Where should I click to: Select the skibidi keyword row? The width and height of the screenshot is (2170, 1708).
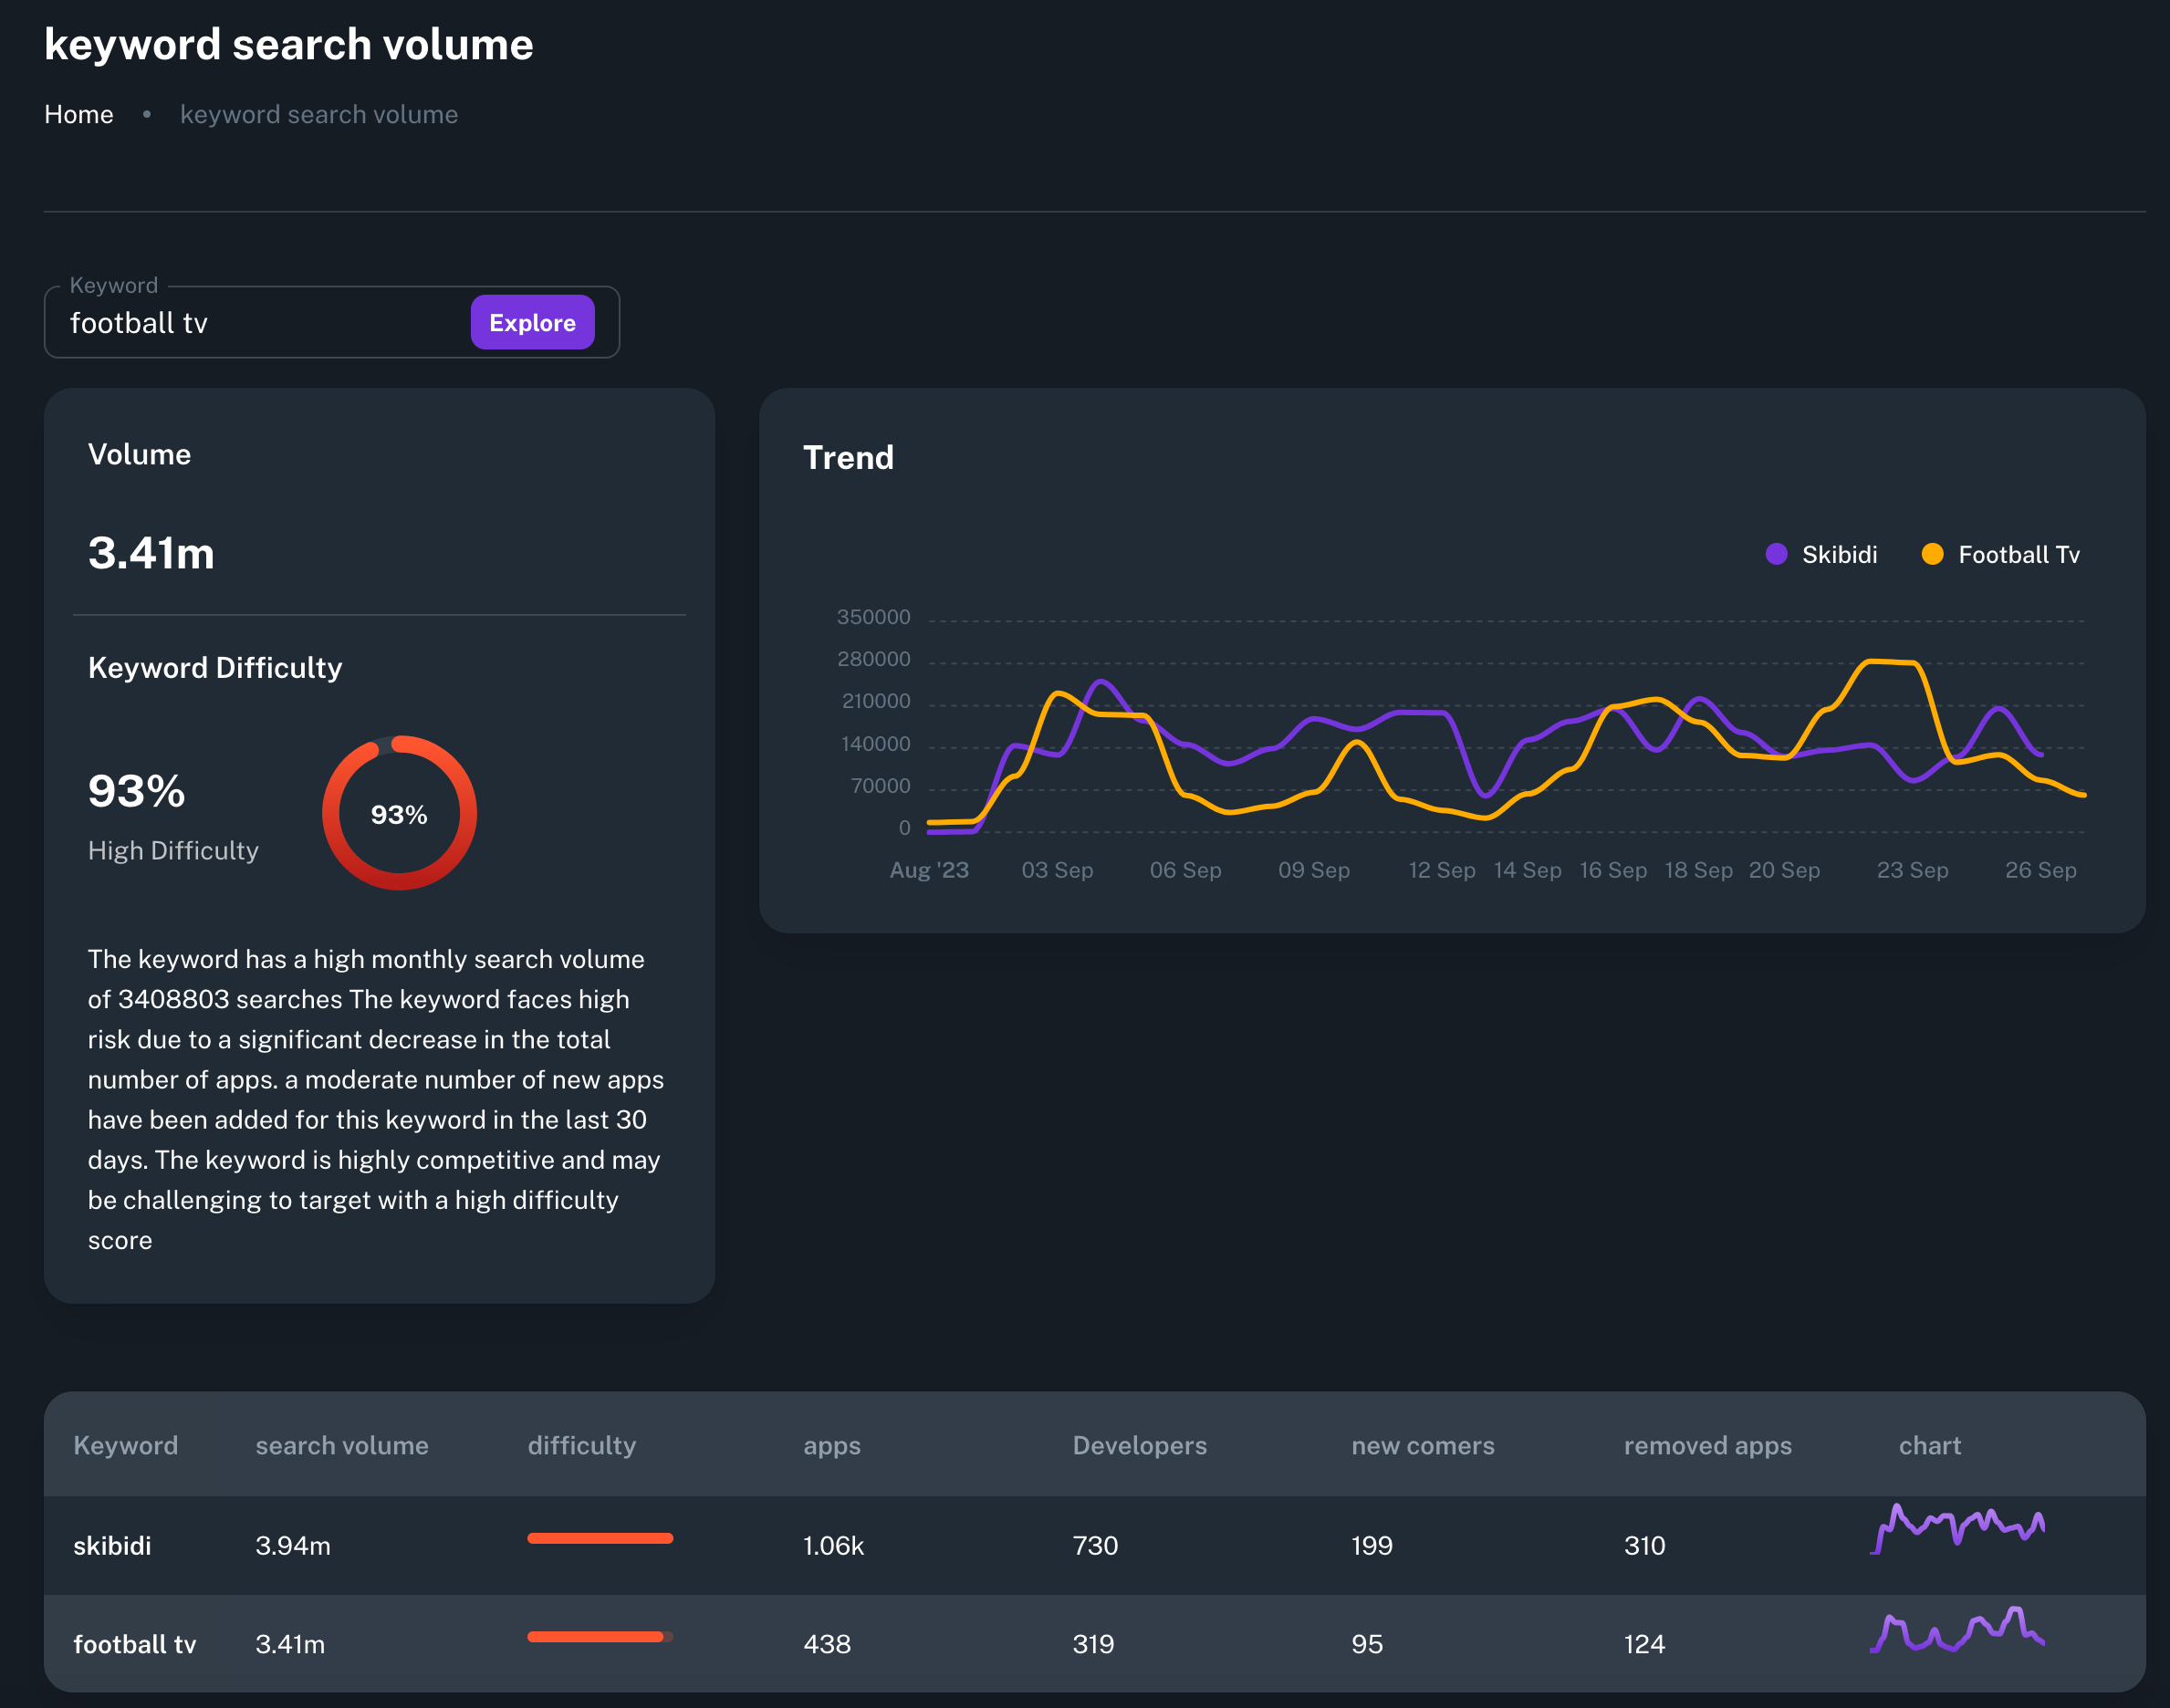tap(112, 1545)
